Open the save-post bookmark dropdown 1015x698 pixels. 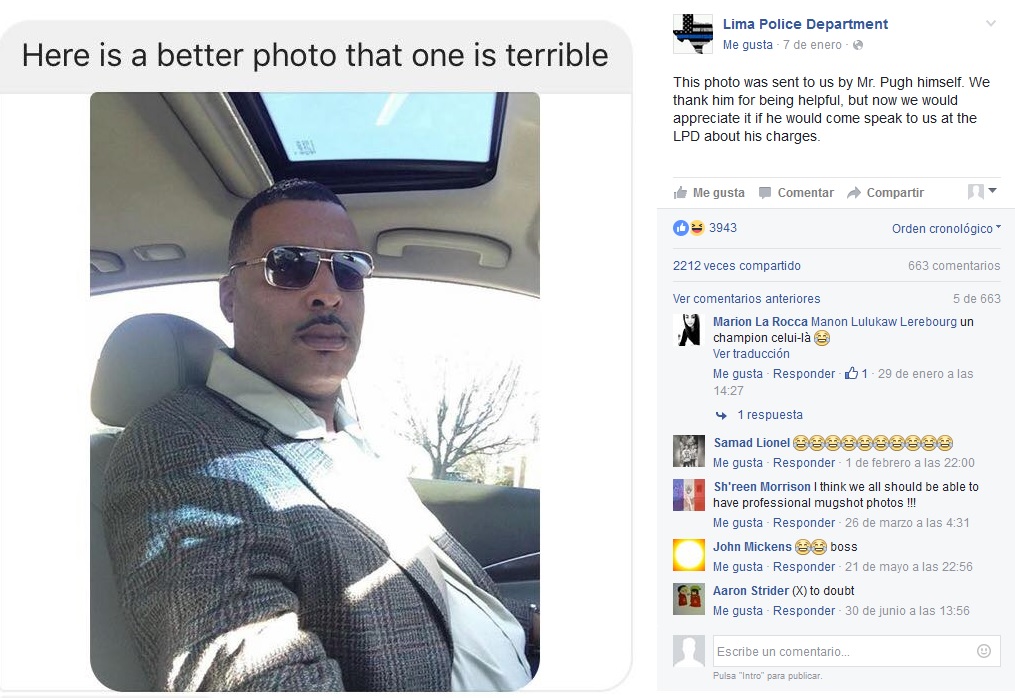tap(982, 191)
